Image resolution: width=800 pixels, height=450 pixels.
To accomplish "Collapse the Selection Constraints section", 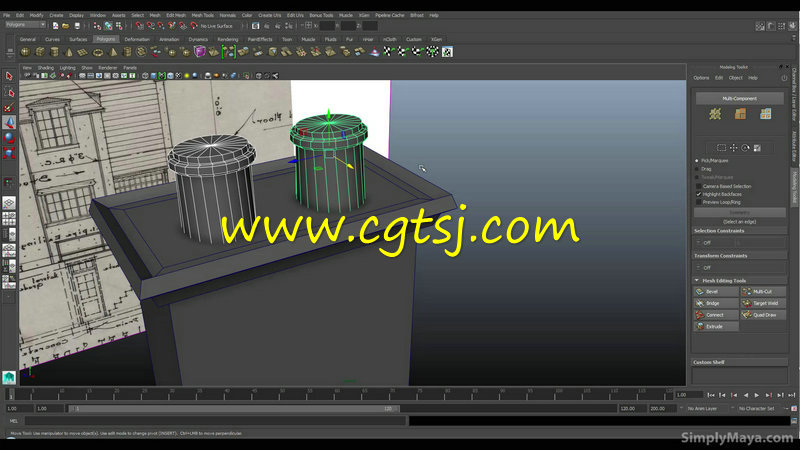I will (739, 231).
